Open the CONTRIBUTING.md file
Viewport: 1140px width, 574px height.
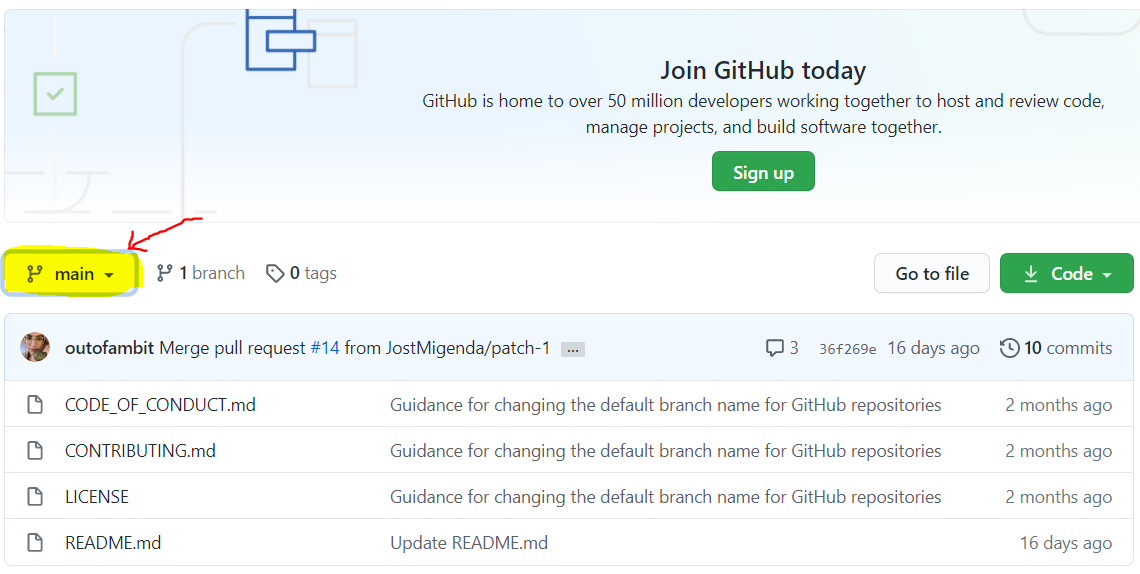[140, 450]
